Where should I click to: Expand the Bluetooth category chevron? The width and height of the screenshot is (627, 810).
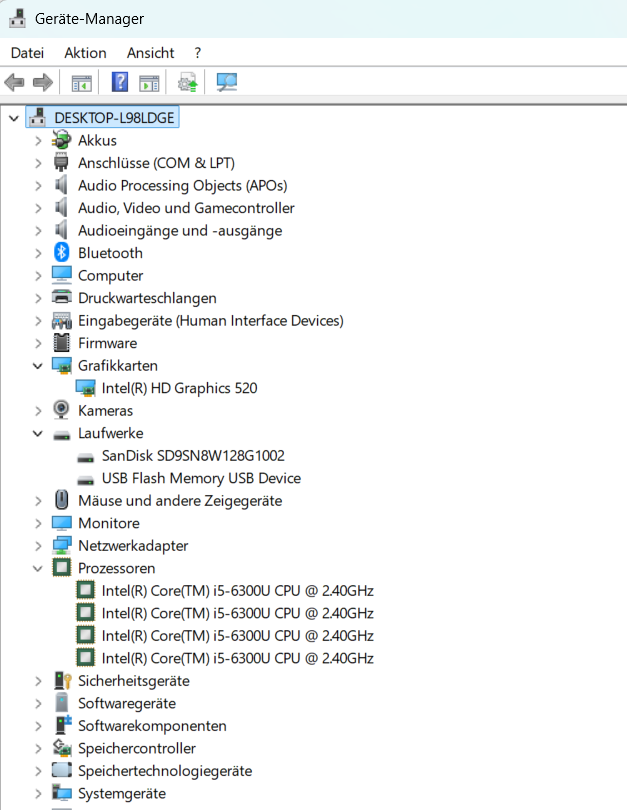[38, 253]
